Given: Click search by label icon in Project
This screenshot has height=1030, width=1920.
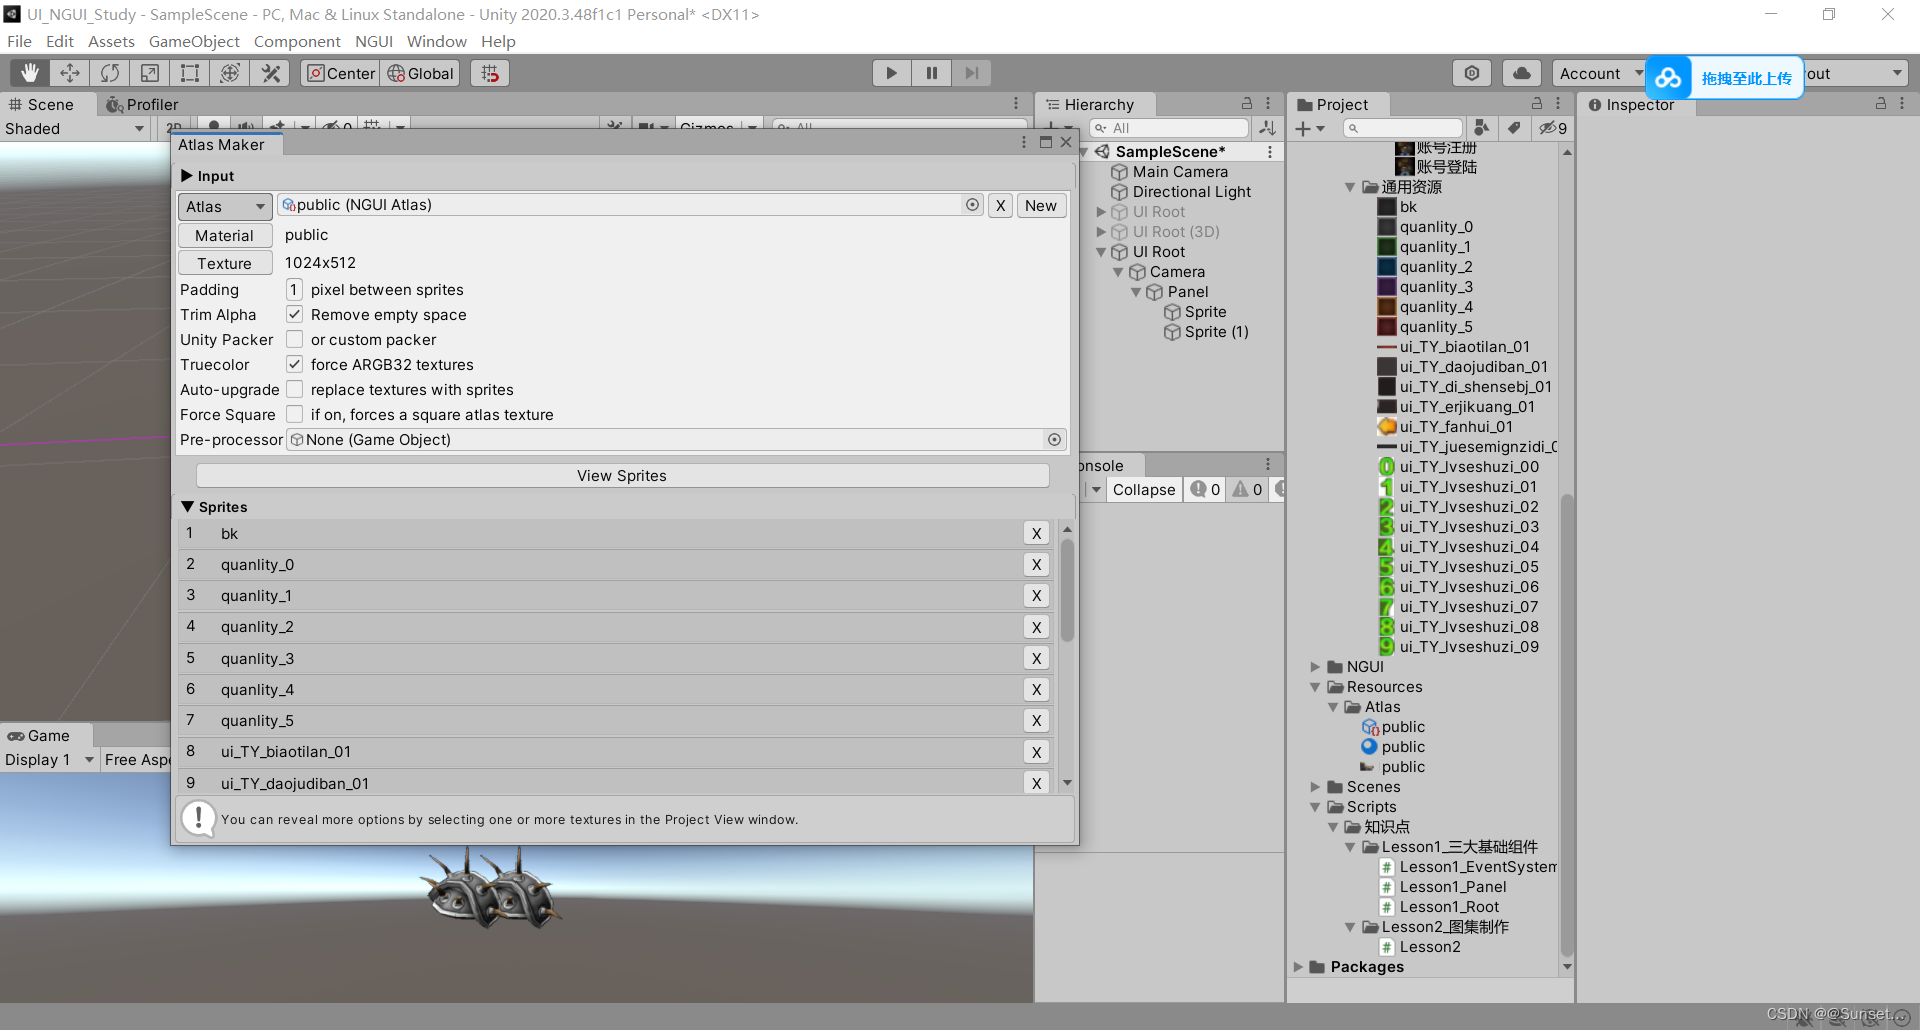Looking at the screenshot, I should click(x=1514, y=128).
